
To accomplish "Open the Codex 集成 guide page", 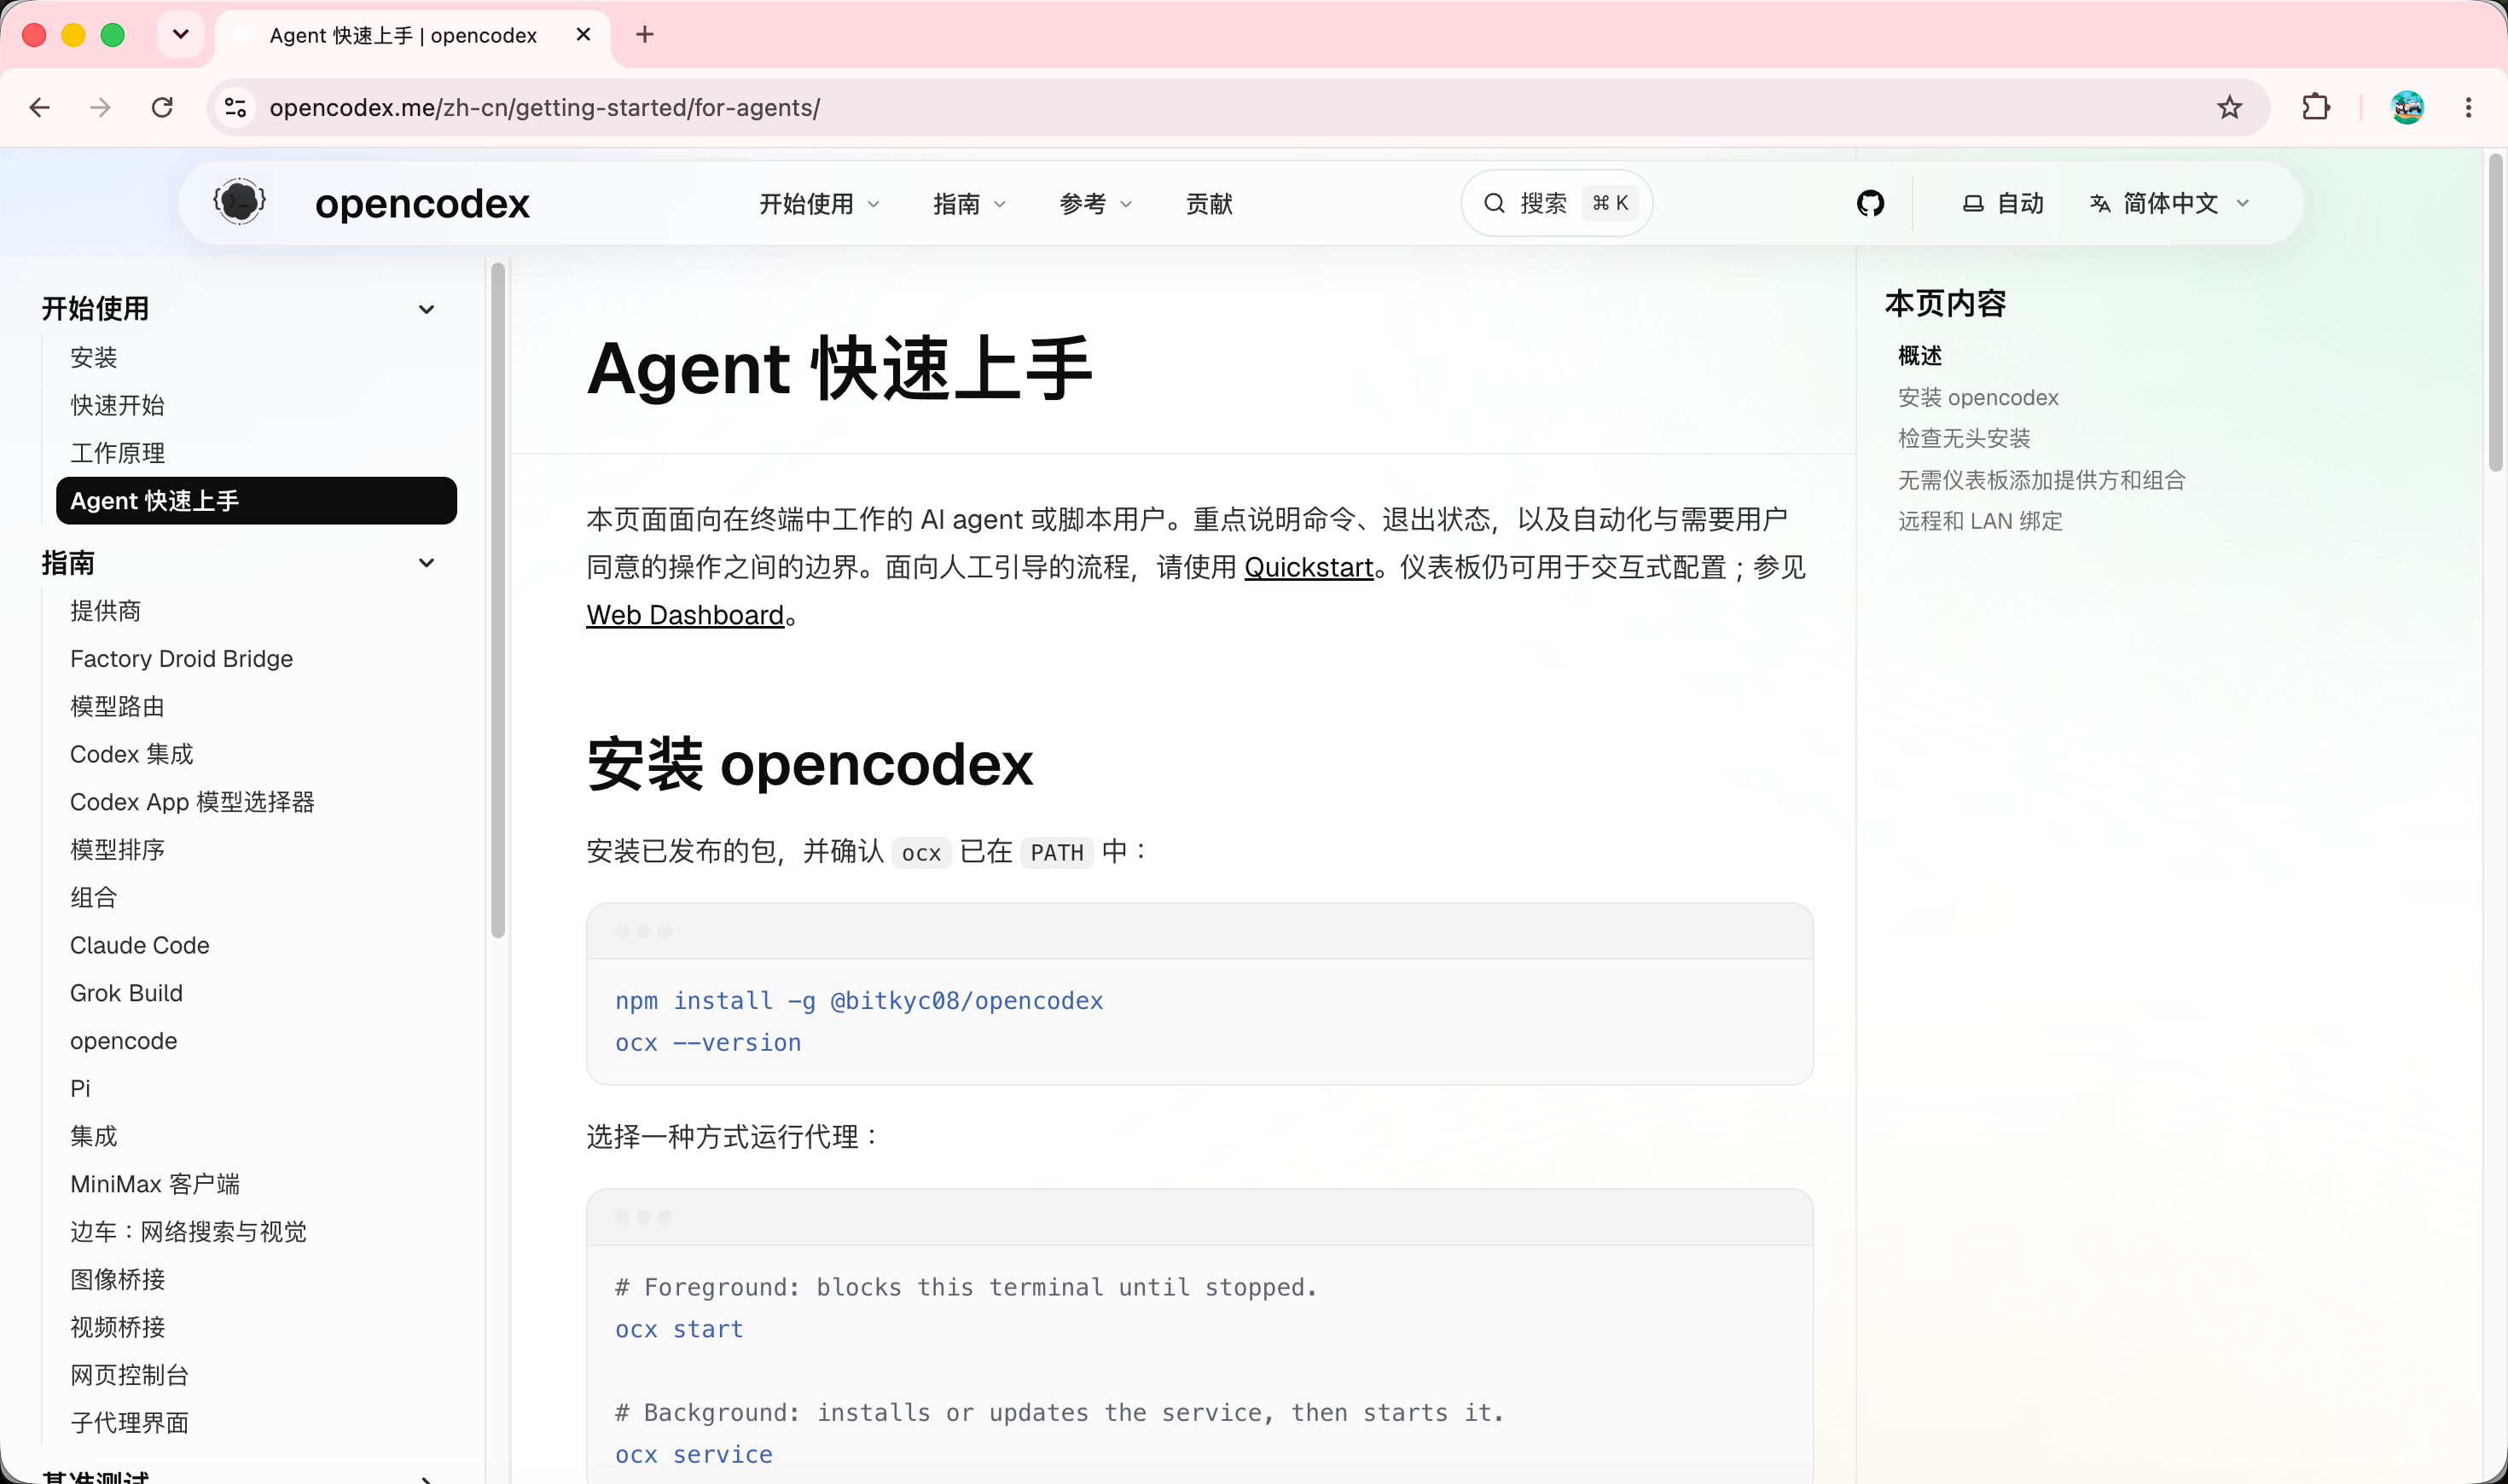I will 131,754.
